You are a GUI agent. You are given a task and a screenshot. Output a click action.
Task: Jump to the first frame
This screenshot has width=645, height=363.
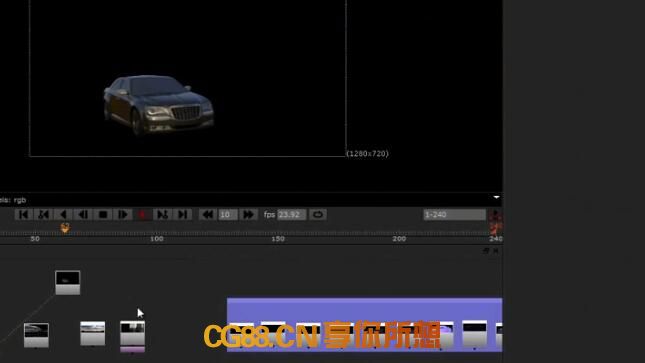pyautogui.click(x=23, y=214)
